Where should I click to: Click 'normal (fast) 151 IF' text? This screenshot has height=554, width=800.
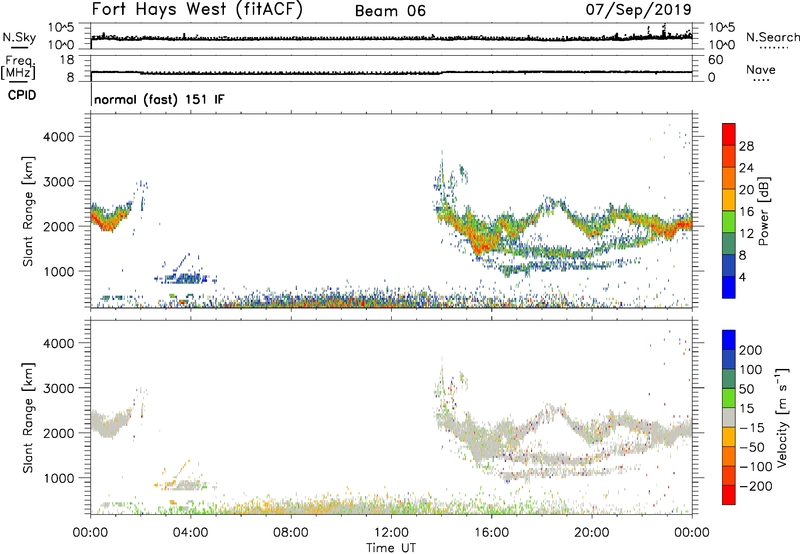tap(159, 99)
